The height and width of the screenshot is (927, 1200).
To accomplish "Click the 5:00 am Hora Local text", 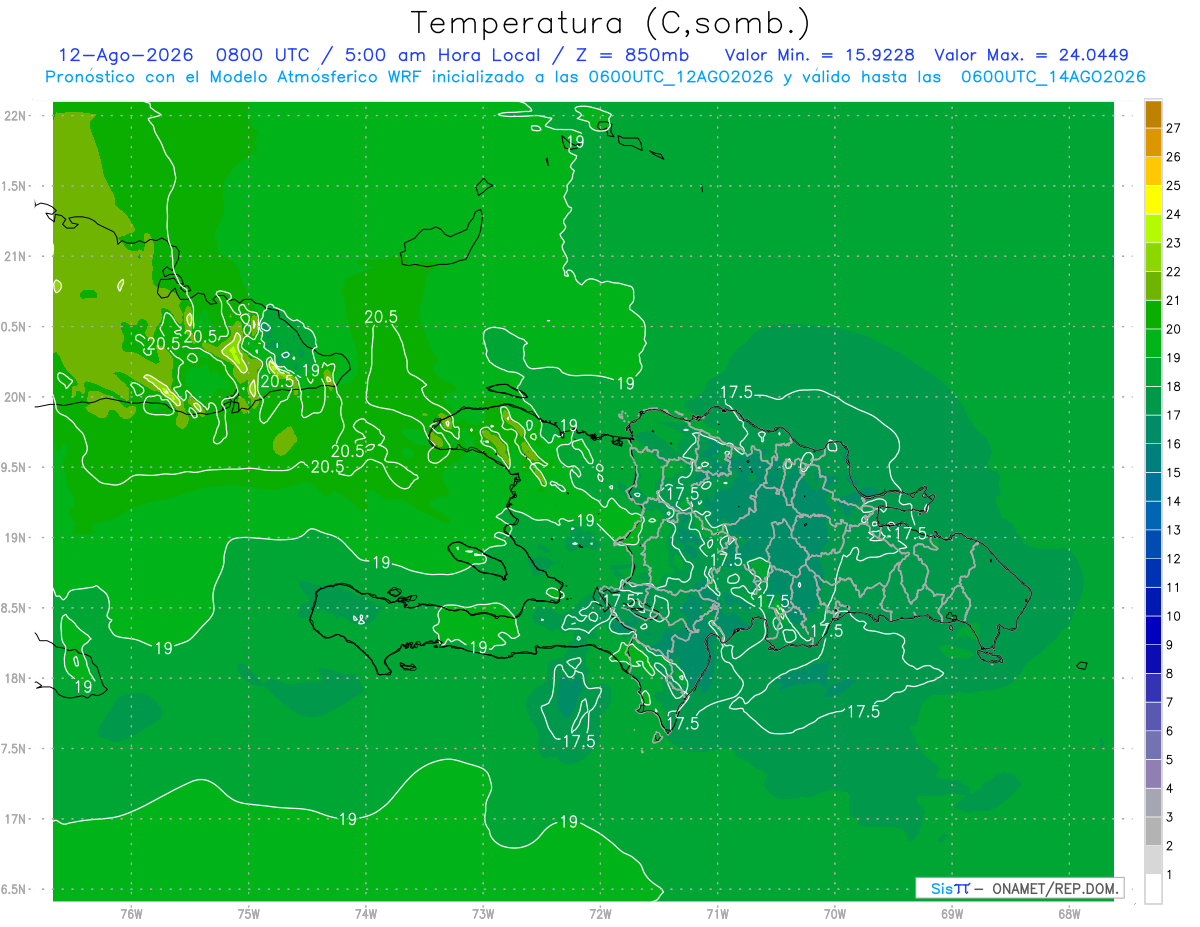I will click(x=443, y=55).
